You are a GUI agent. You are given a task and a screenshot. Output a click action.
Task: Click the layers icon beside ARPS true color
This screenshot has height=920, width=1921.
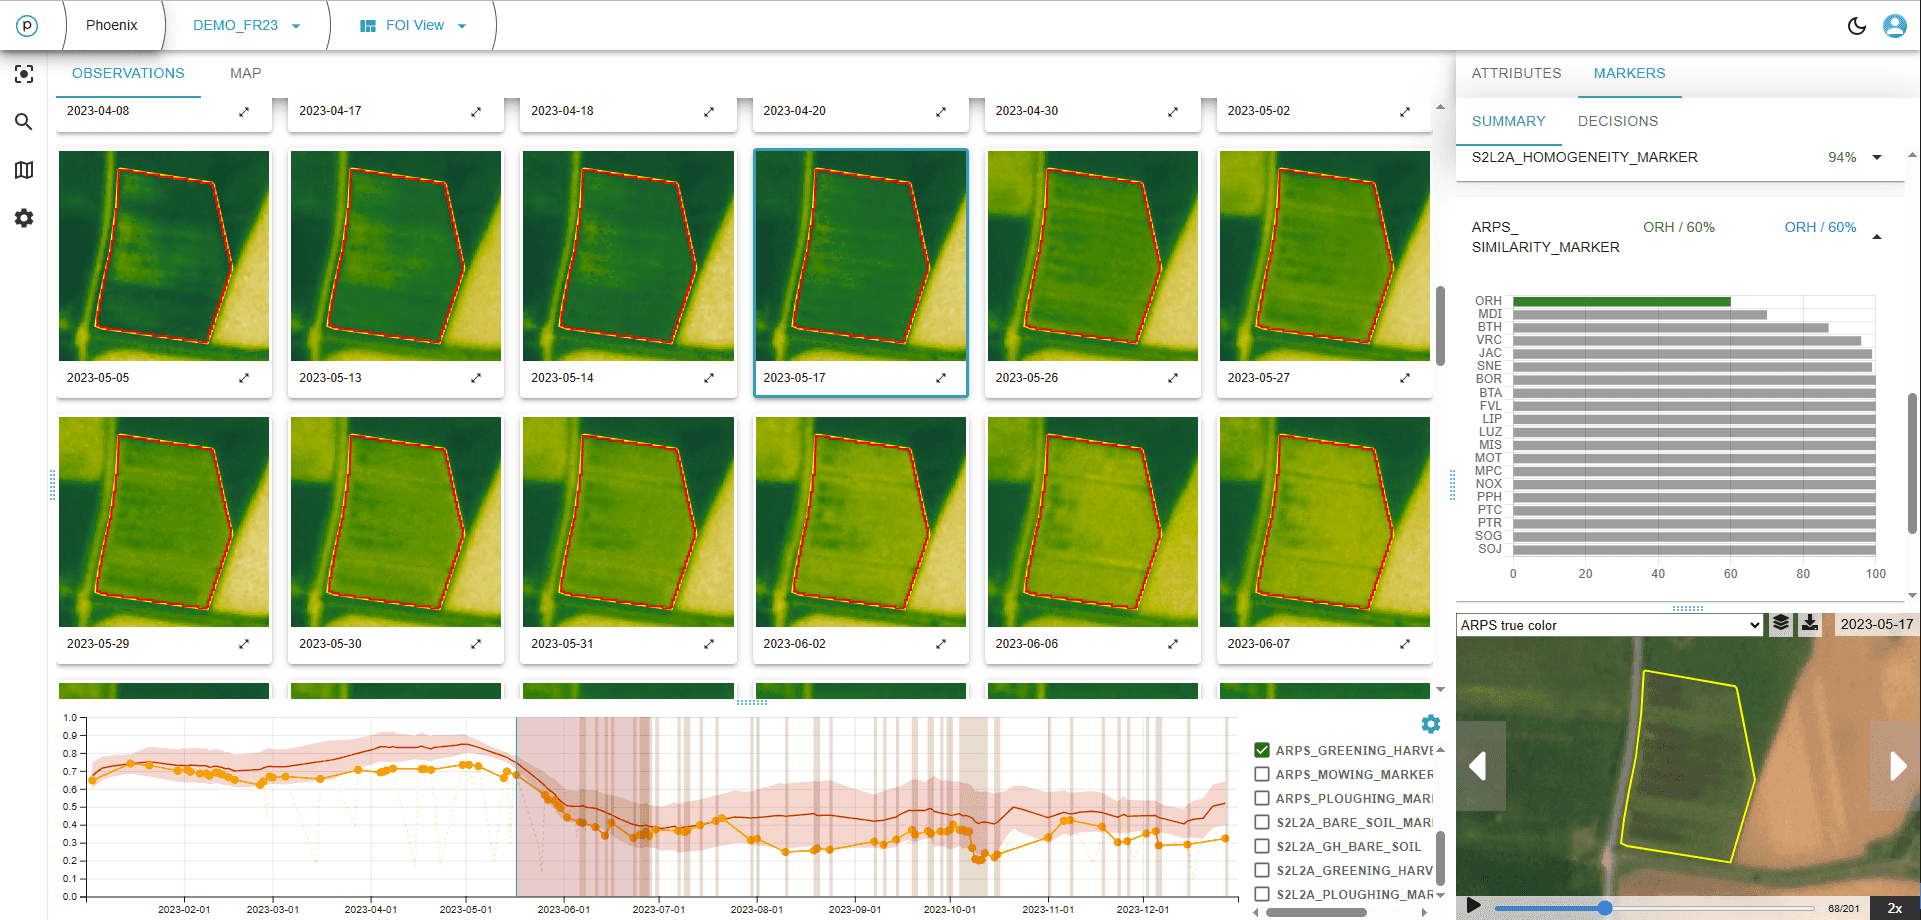(x=1781, y=624)
